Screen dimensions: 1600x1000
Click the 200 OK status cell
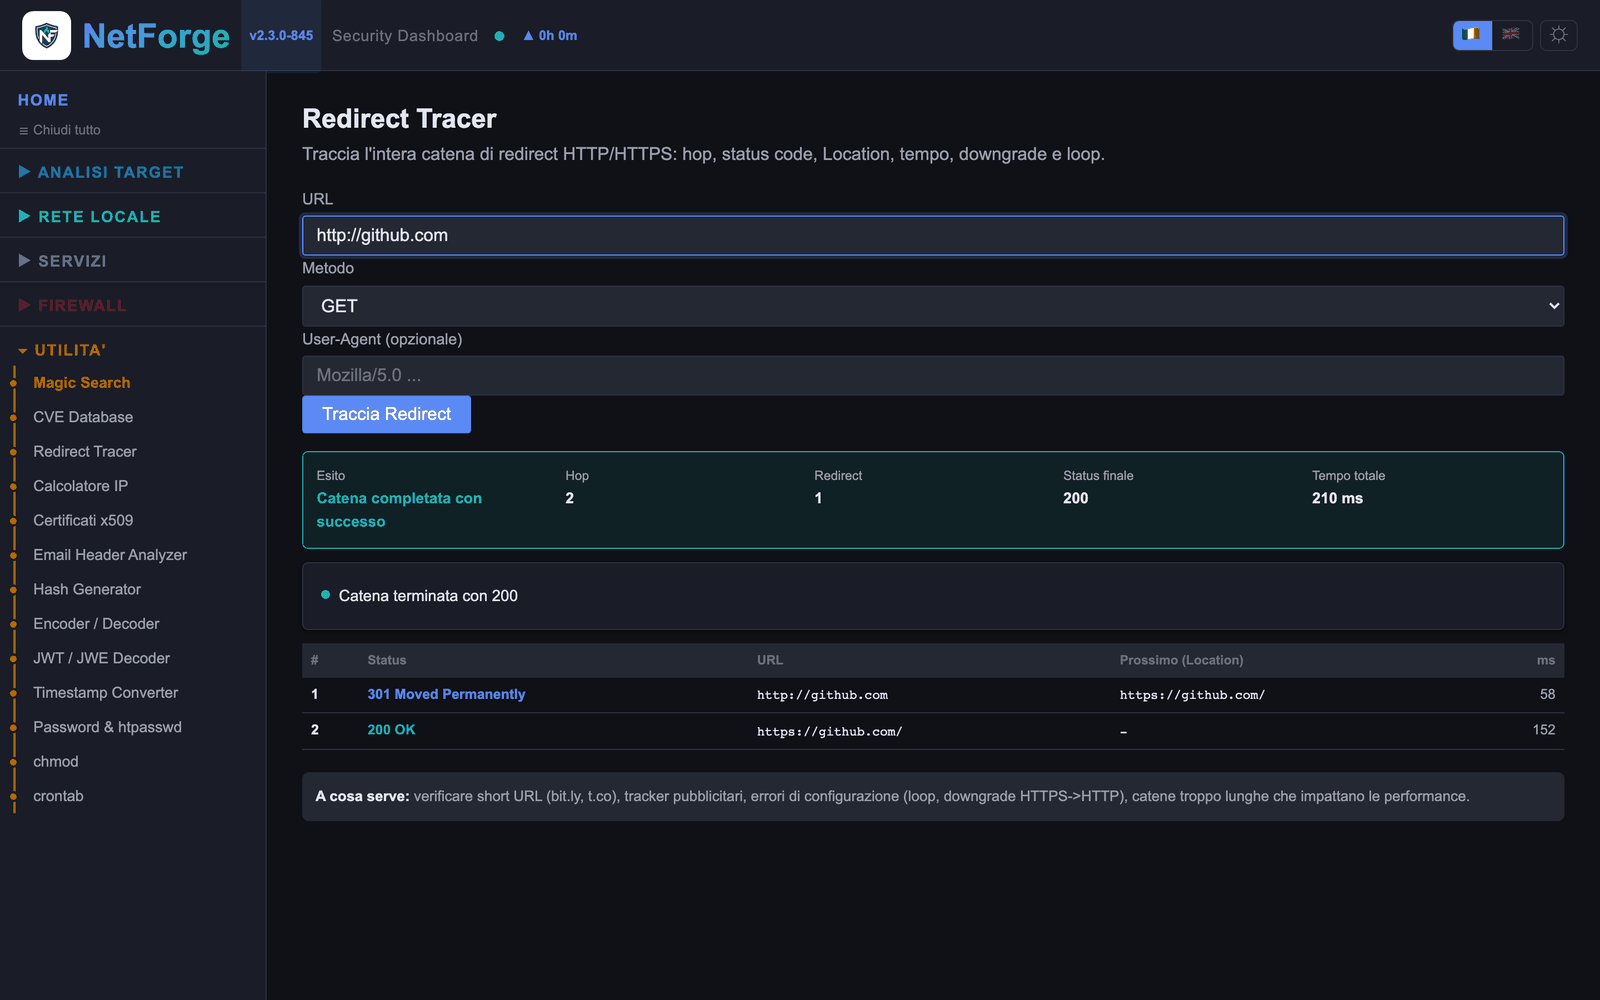(391, 730)
